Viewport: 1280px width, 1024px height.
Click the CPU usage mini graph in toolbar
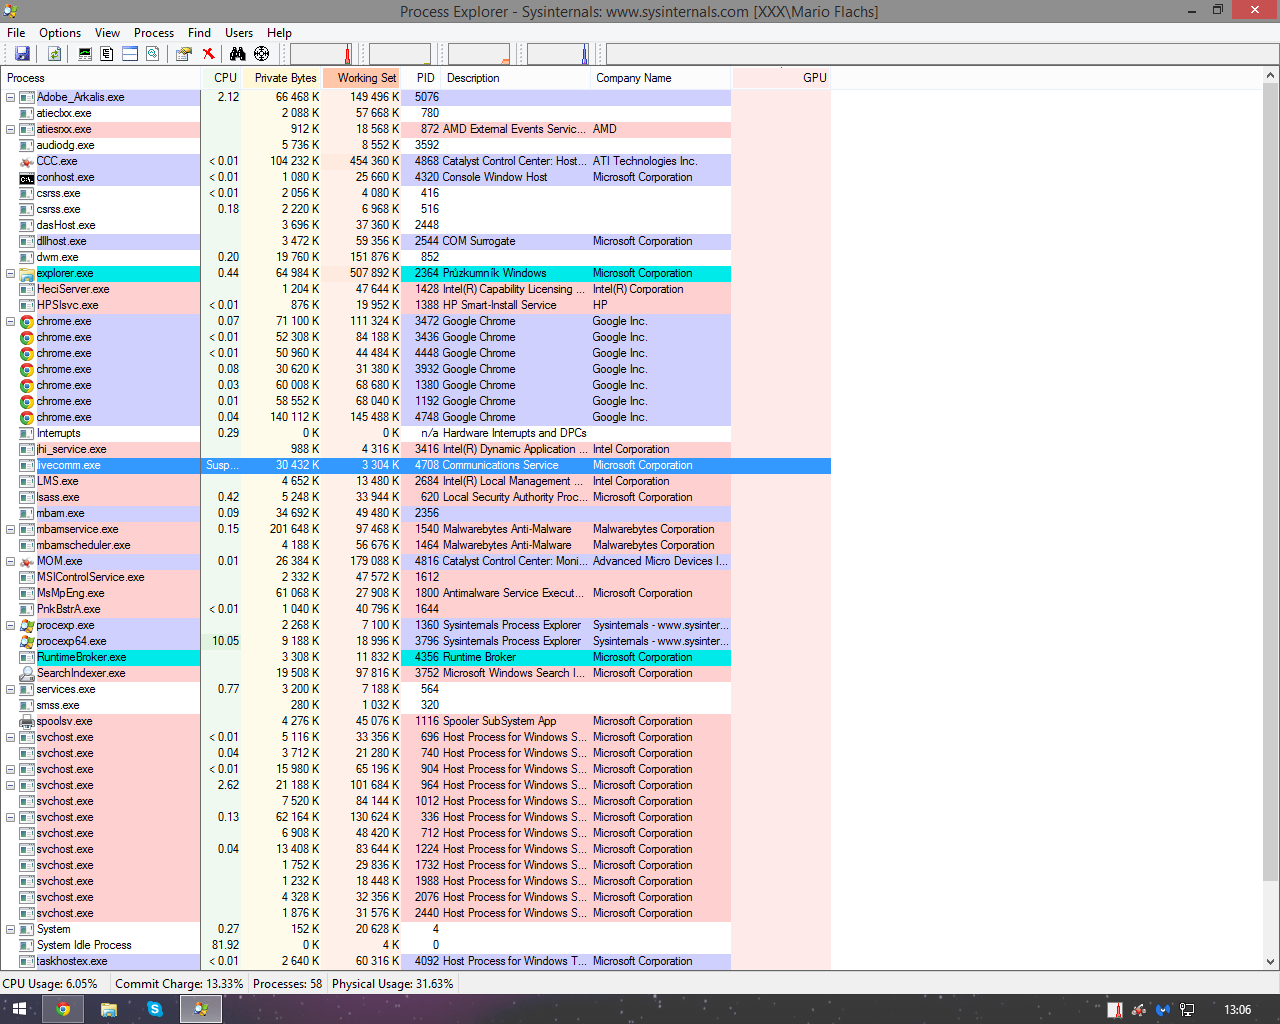321,54
